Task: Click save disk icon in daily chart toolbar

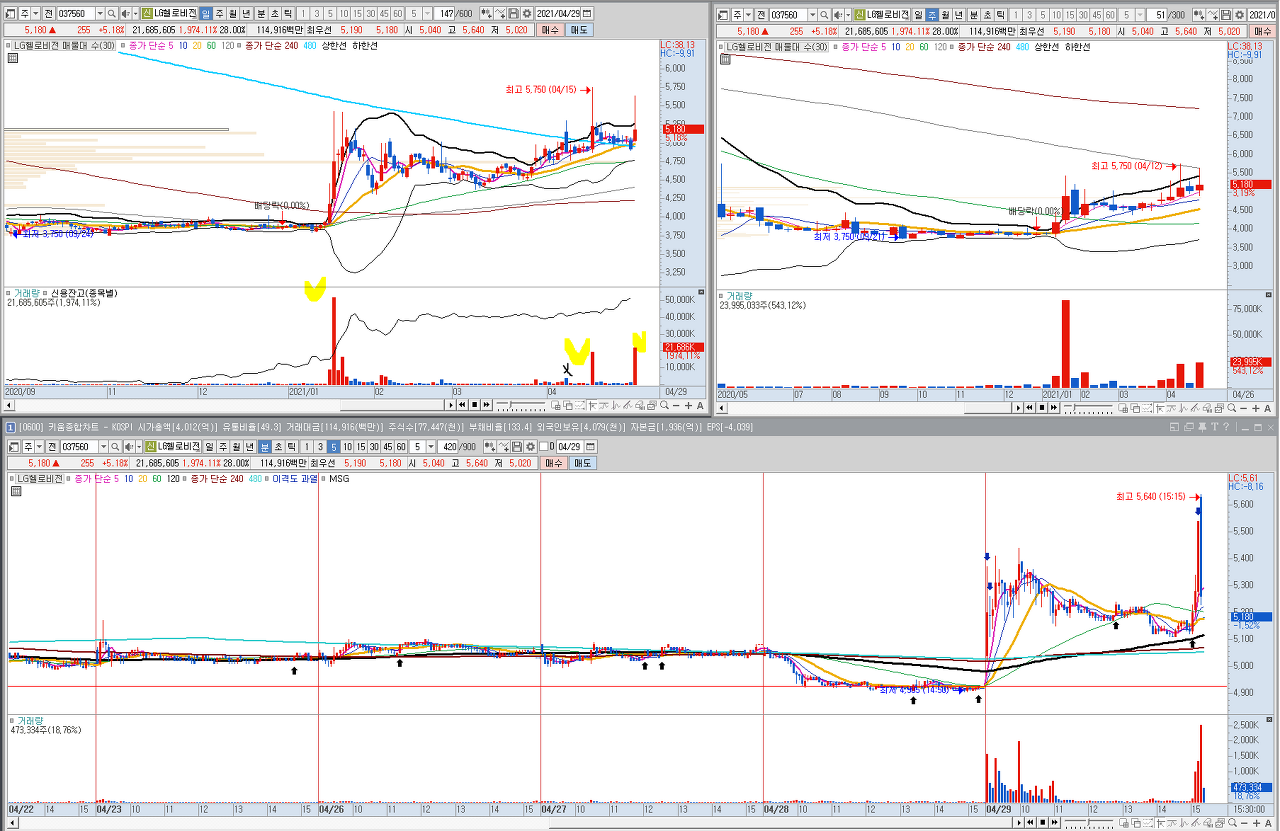Action: point(512,13)
